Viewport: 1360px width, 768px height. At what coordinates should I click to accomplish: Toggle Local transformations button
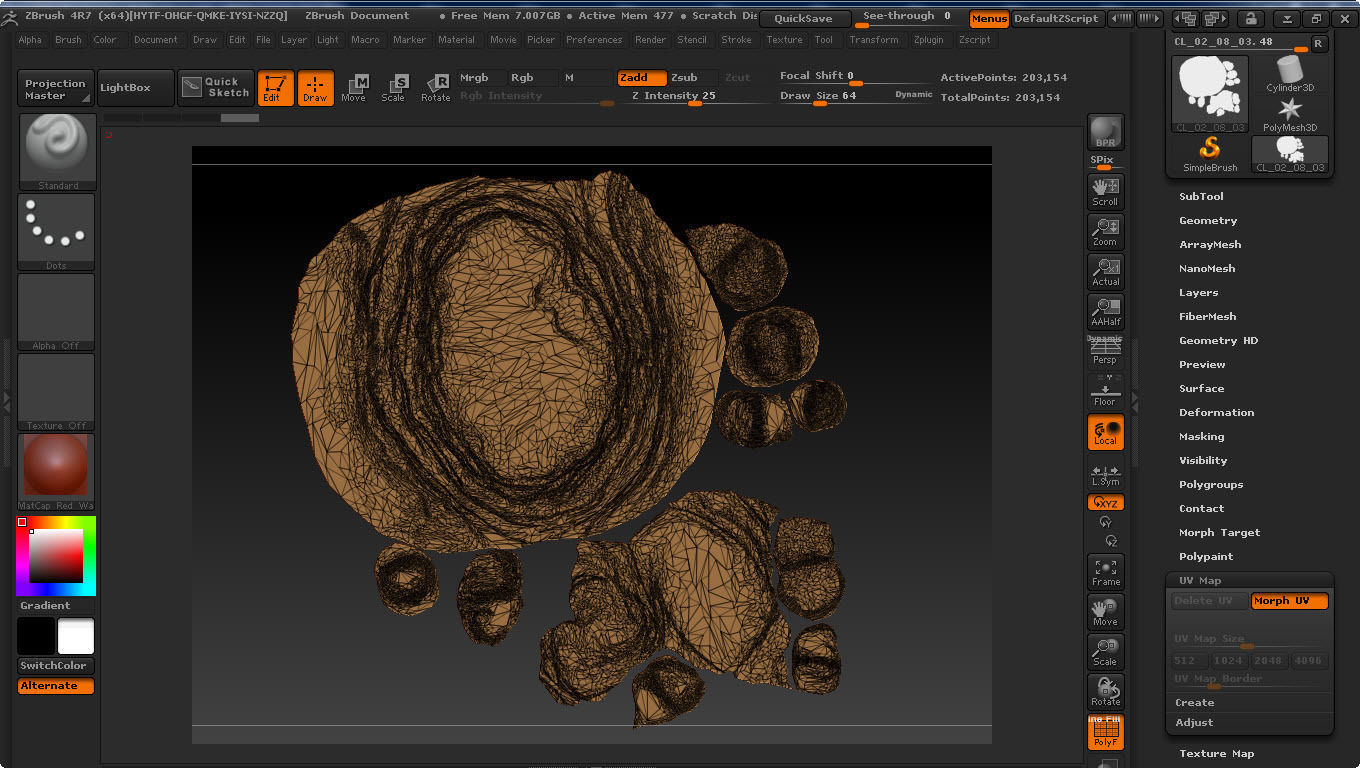(x=1105, y=432)
